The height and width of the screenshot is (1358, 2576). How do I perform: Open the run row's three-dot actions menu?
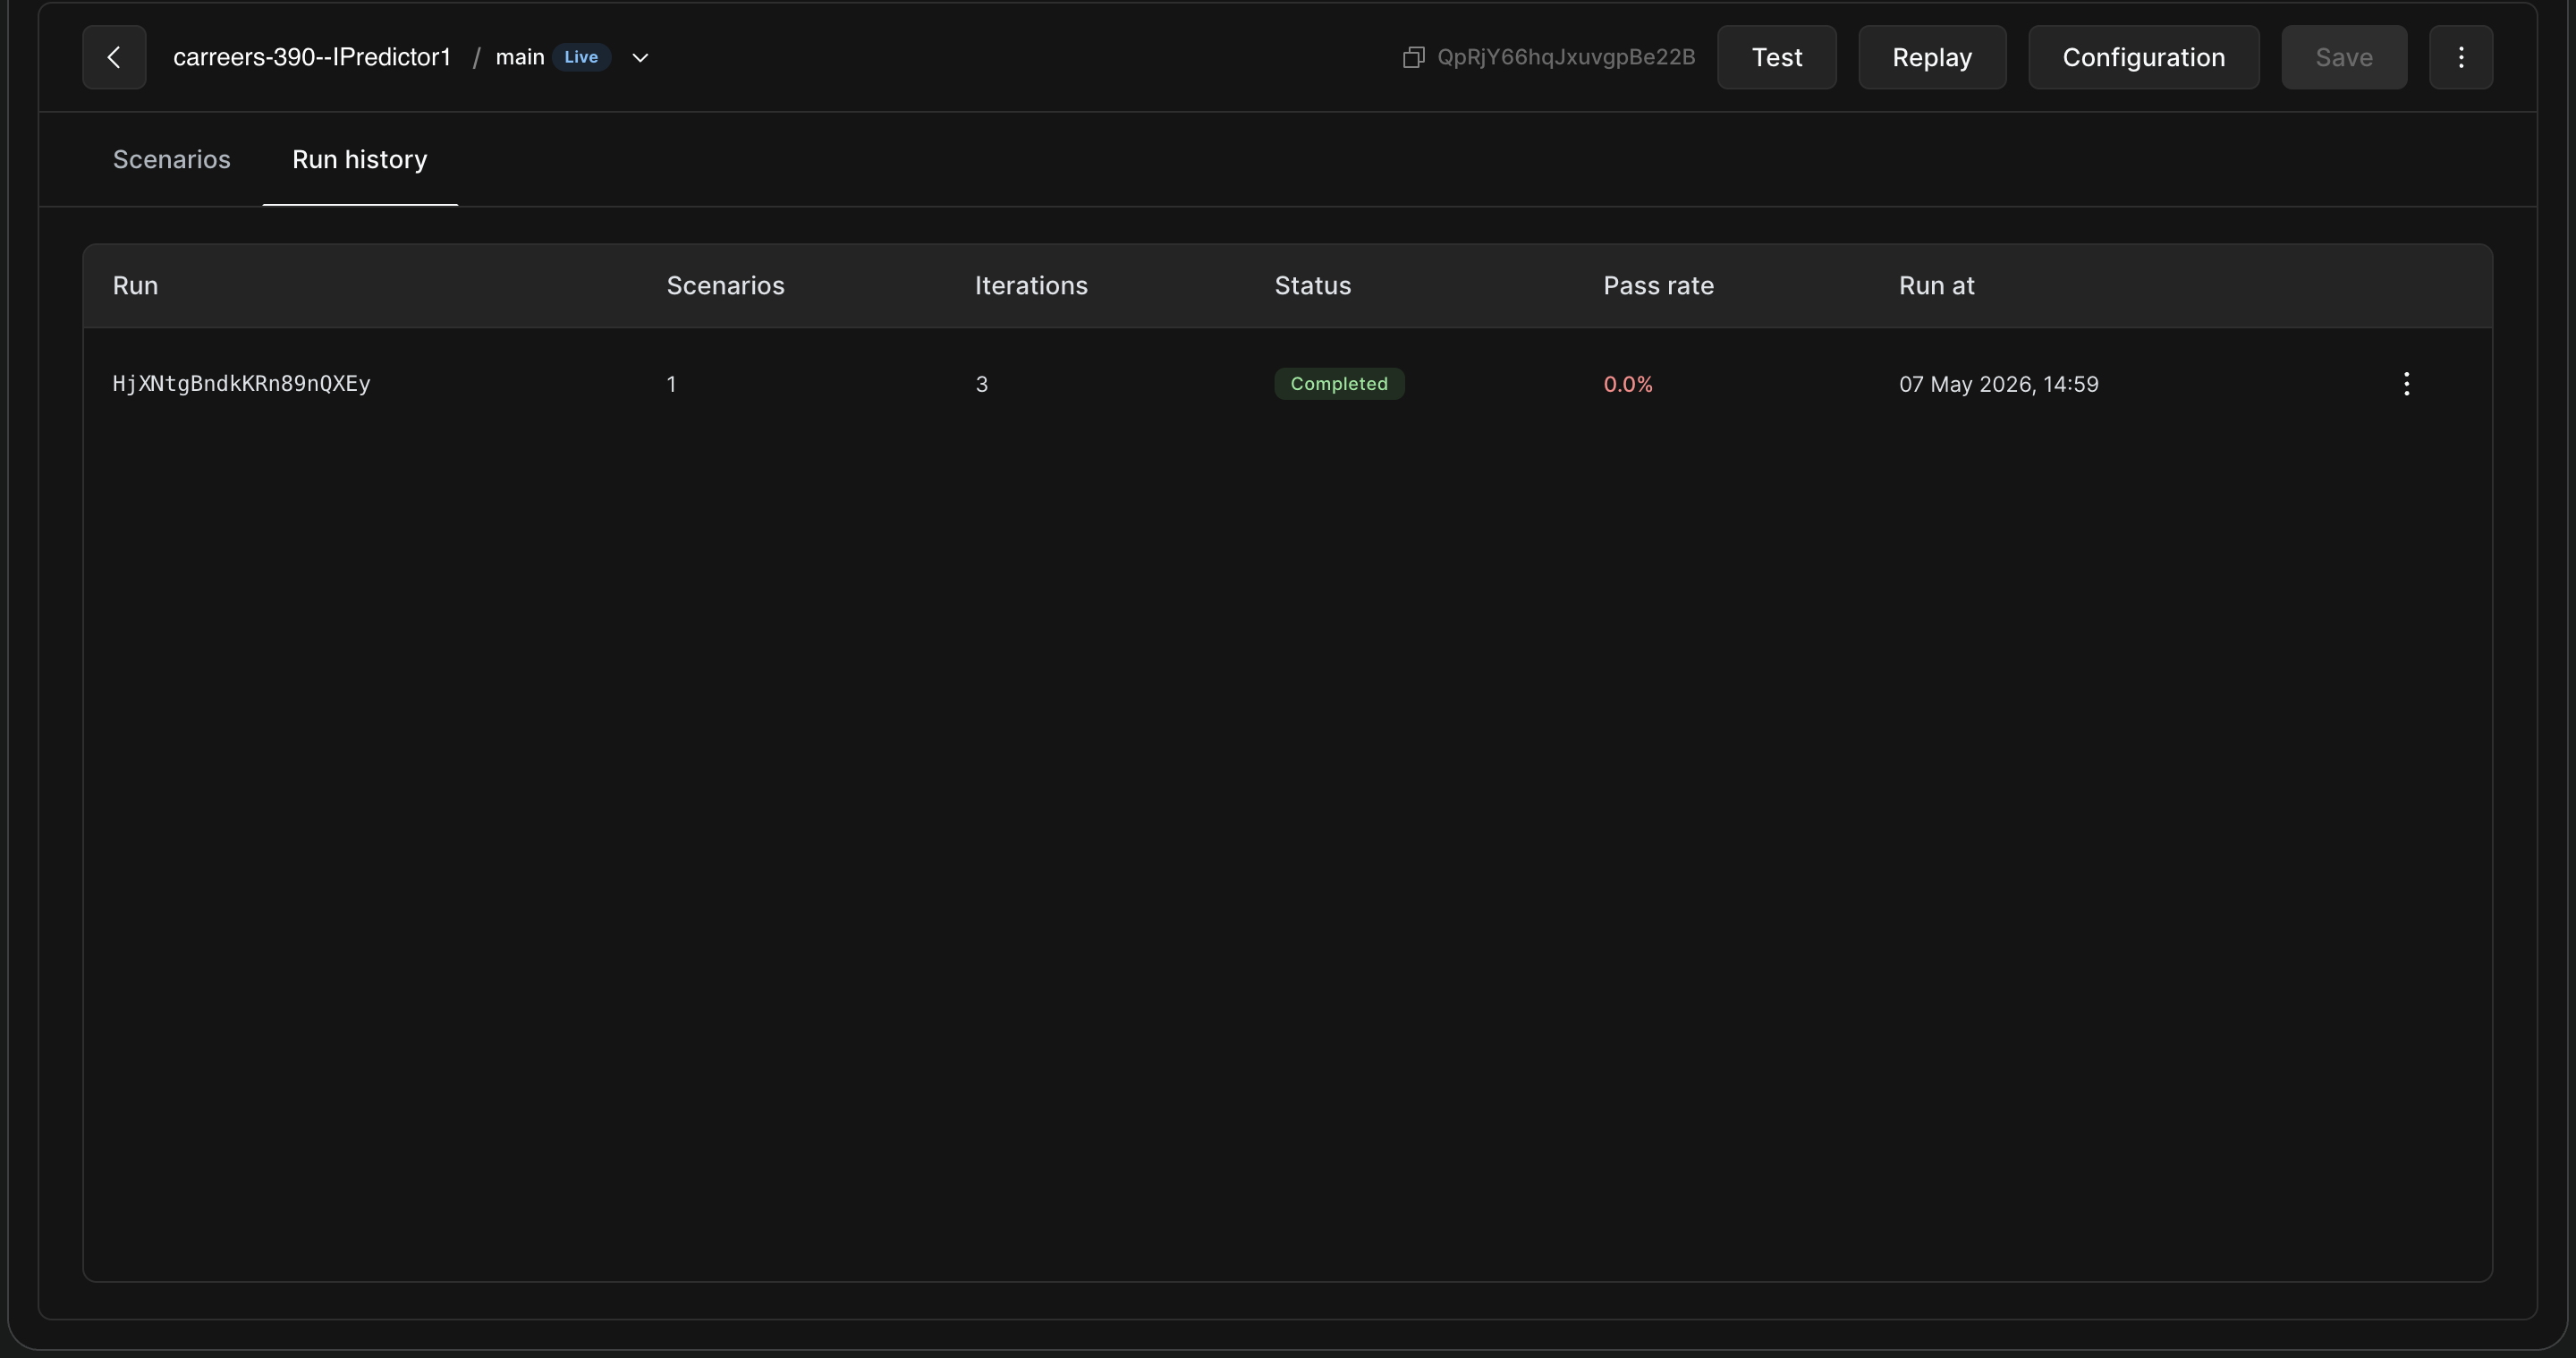2406,384
